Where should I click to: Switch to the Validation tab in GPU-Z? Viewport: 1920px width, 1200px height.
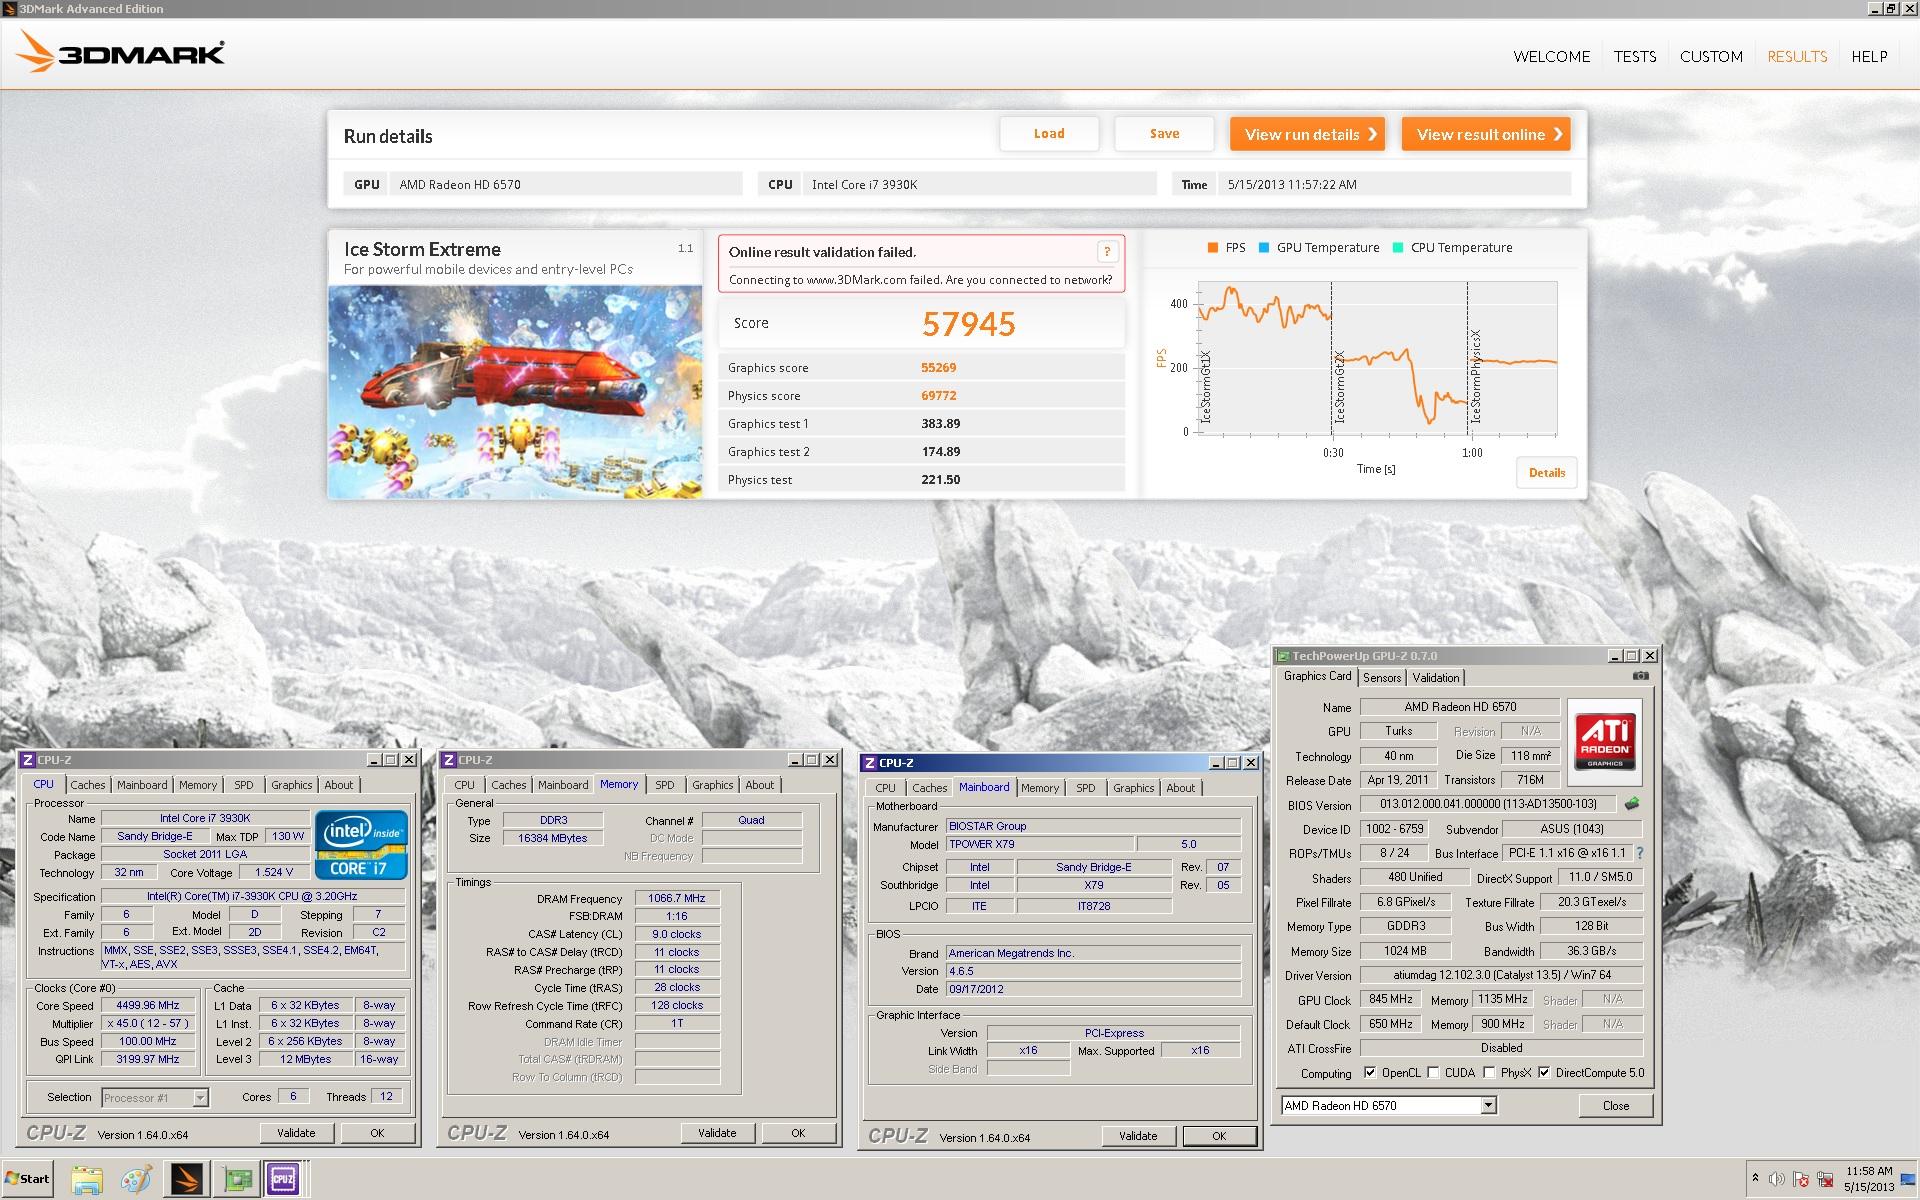coord(1436,678)
